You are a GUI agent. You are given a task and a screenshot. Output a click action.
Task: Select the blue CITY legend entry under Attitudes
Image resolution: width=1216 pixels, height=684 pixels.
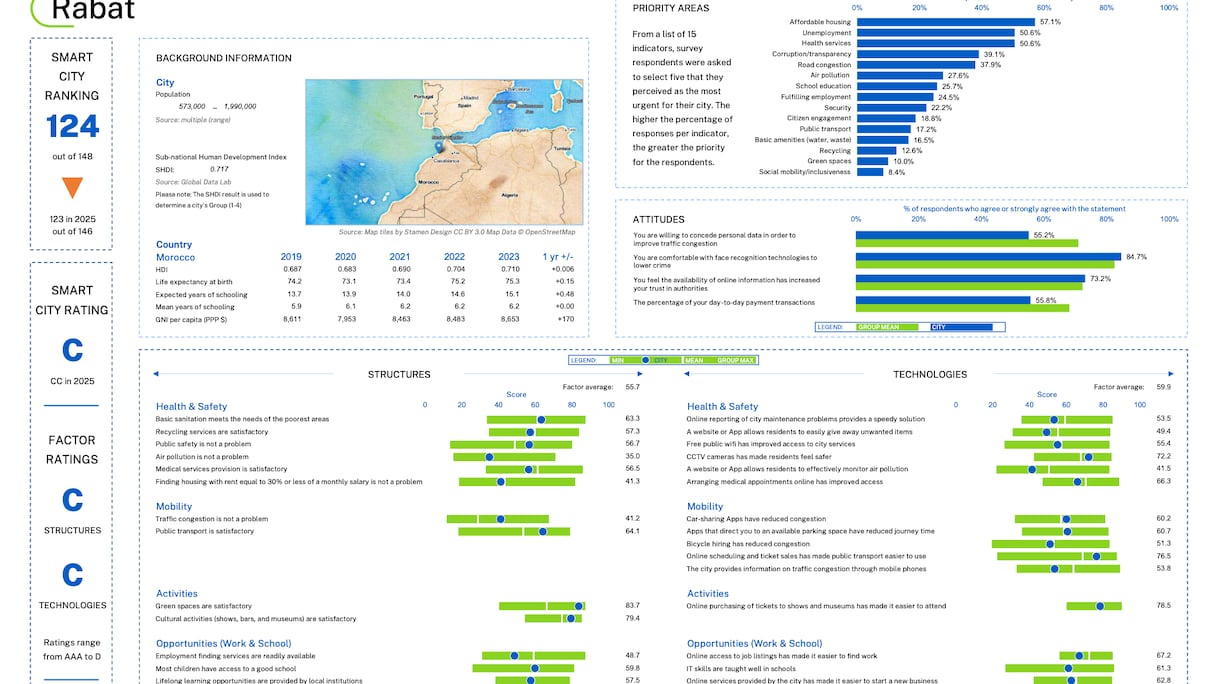pyautogui.click(x=960, y=327)
